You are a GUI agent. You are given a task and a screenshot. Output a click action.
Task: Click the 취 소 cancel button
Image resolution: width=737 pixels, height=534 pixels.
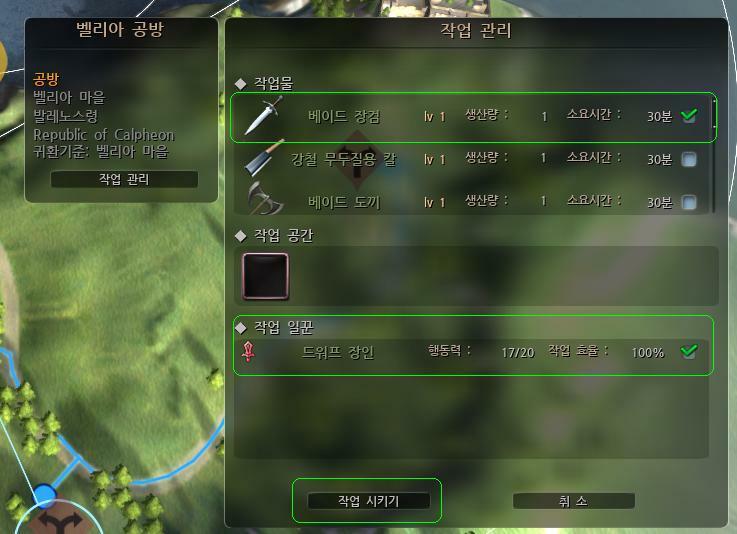click(573, 501)
